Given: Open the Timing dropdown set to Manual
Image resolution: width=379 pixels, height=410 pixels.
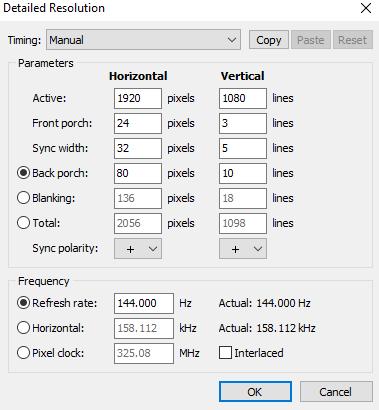Looking at the screenshot, I should [x=143, y=40].
